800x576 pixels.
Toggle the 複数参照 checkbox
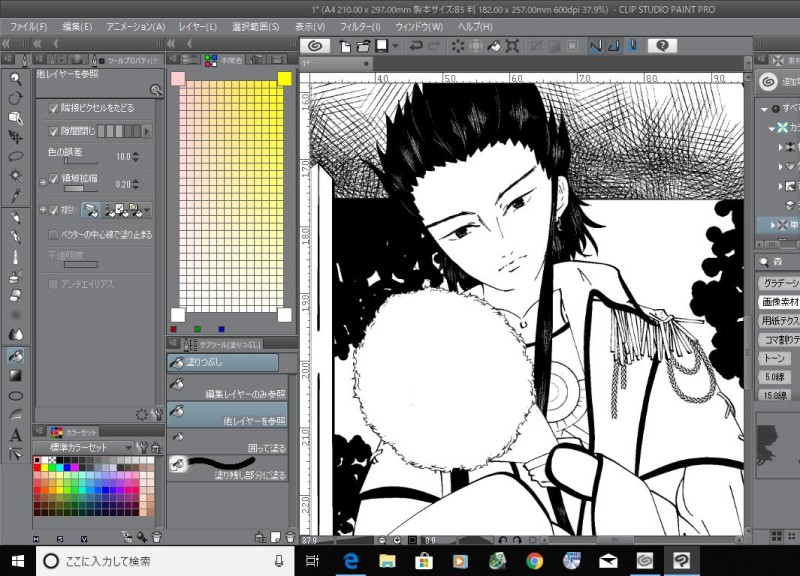click(x=54, y=210)
